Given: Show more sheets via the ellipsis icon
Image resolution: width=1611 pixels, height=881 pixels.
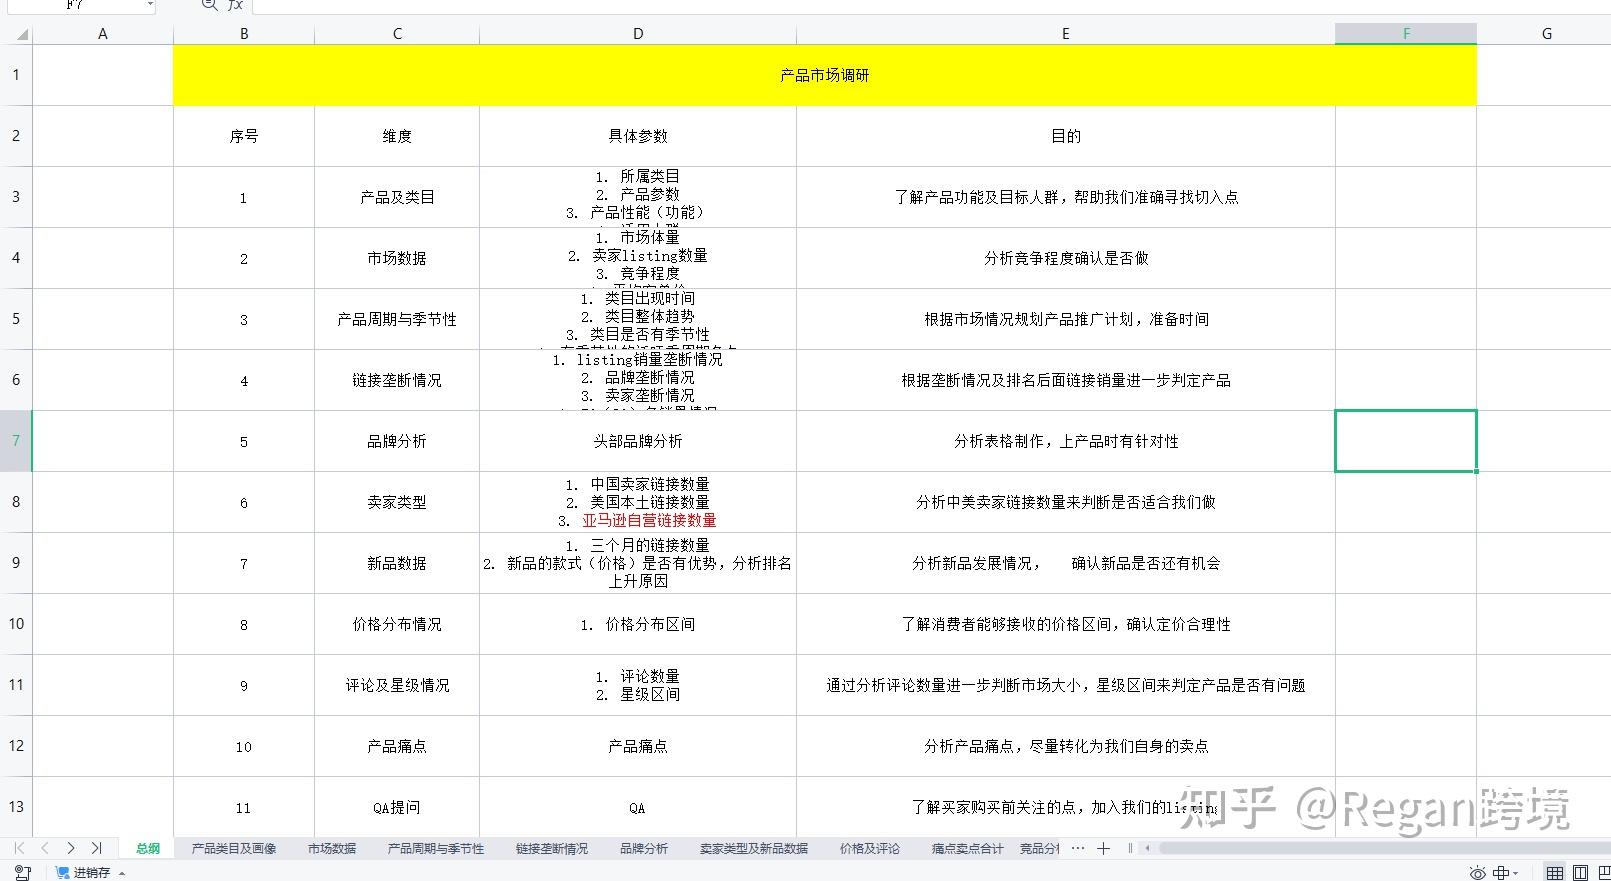Looking at the screenshot, I should [1077, 848].
